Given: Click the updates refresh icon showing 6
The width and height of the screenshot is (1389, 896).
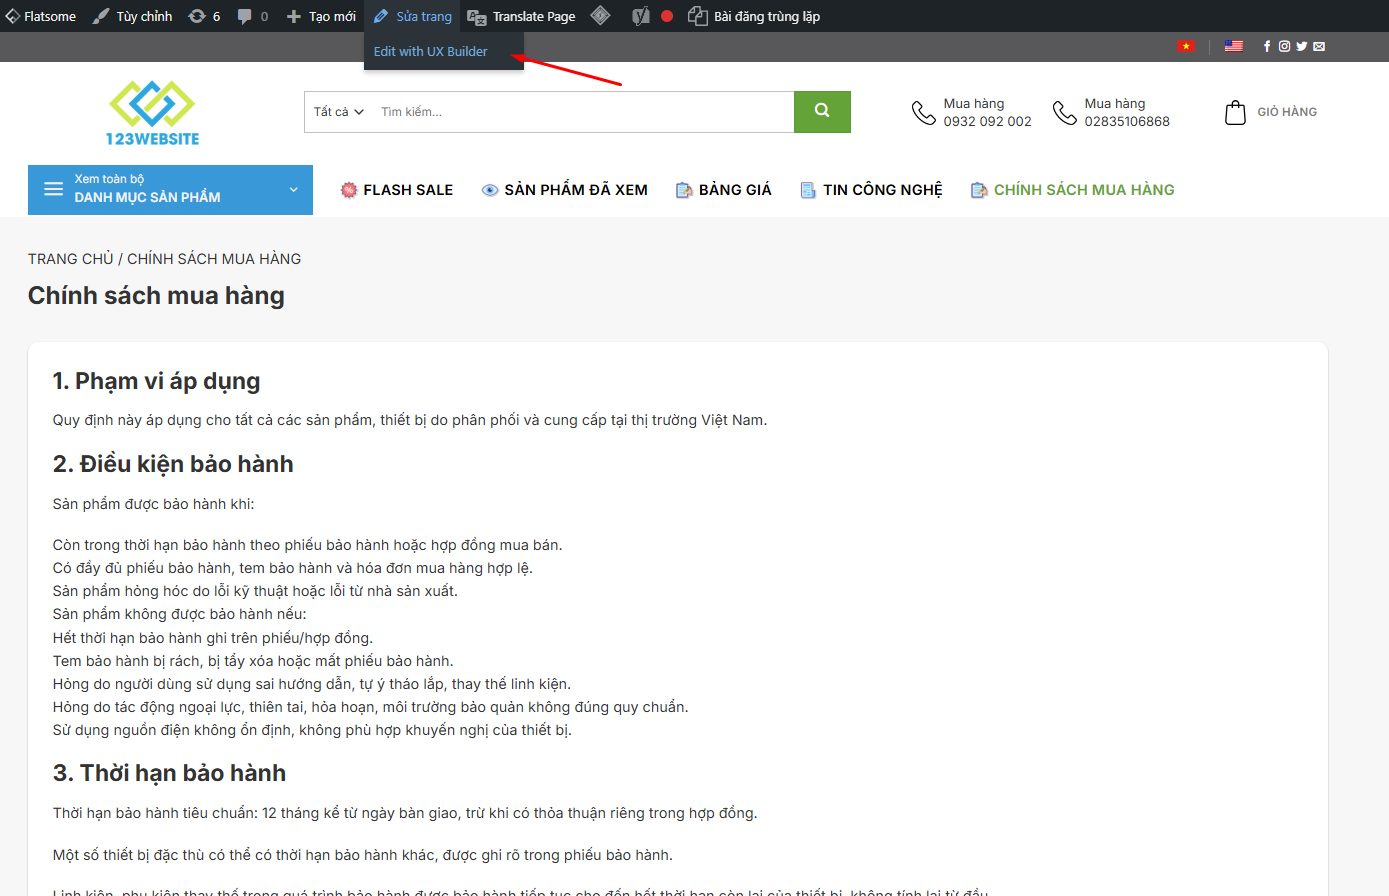Looking at the screenshot, I should [x=204, y=16].
